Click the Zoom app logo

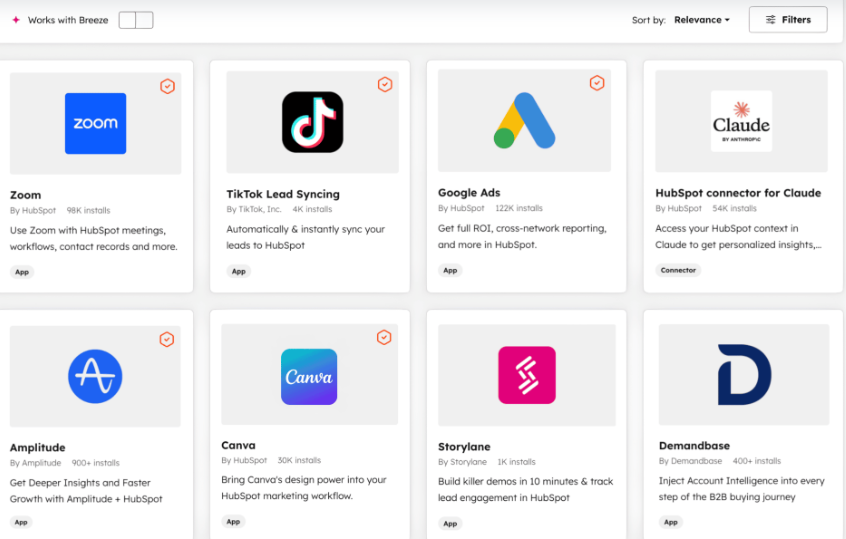tap(95, 124)
